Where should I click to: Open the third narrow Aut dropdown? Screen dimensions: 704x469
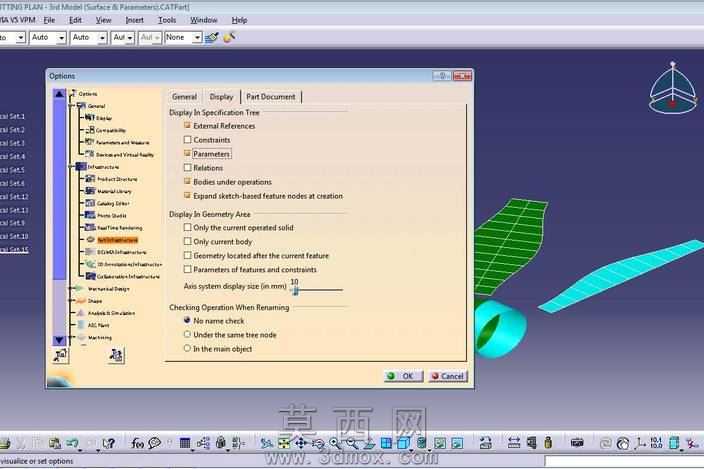point(123,38)
